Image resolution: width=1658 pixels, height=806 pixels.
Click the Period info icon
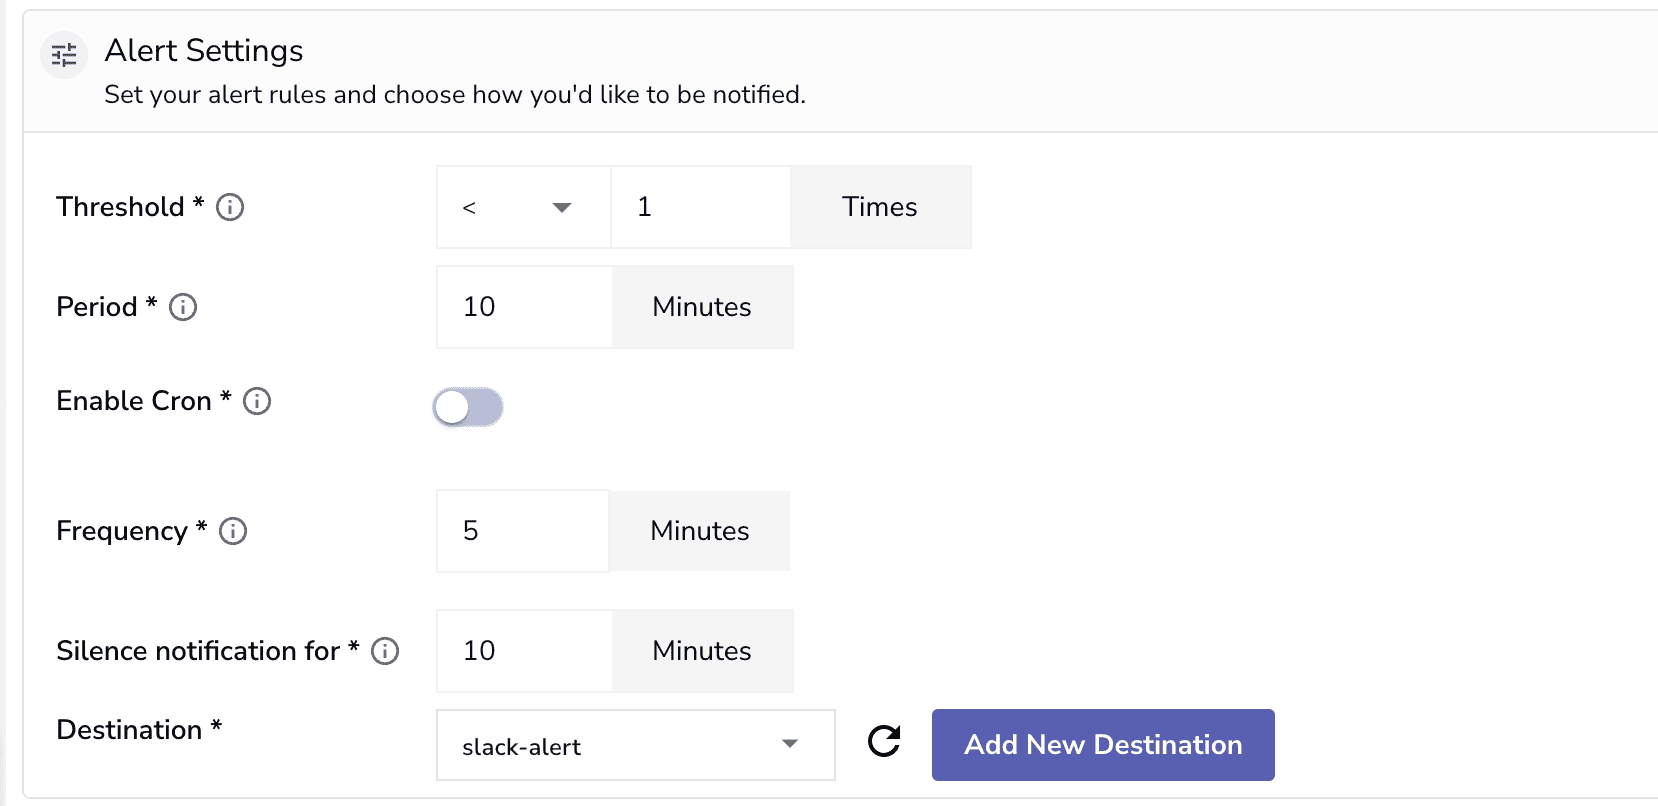183,307
